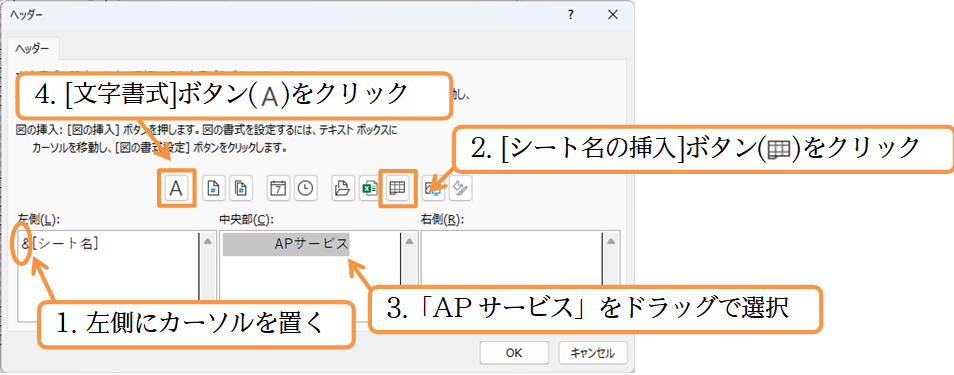Click the Format Text (A) button
Image resolution: width=954 pixels, height=375 pixels.
click(176, 189)
